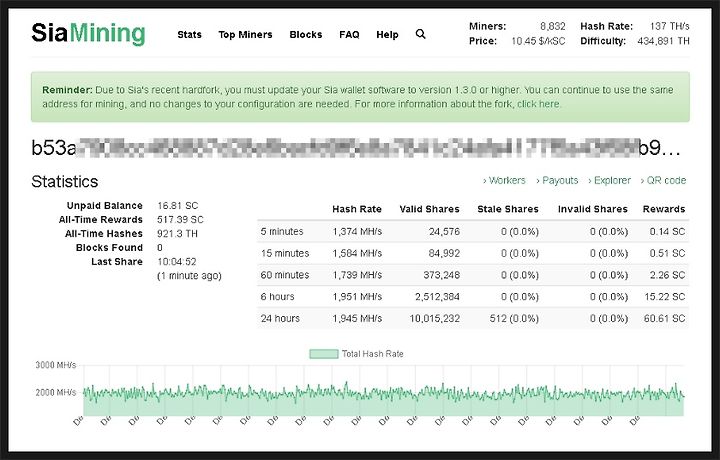Select the '(1 minute ago)' text
This screenshot has width=720, height=460.
coord(189,276)
